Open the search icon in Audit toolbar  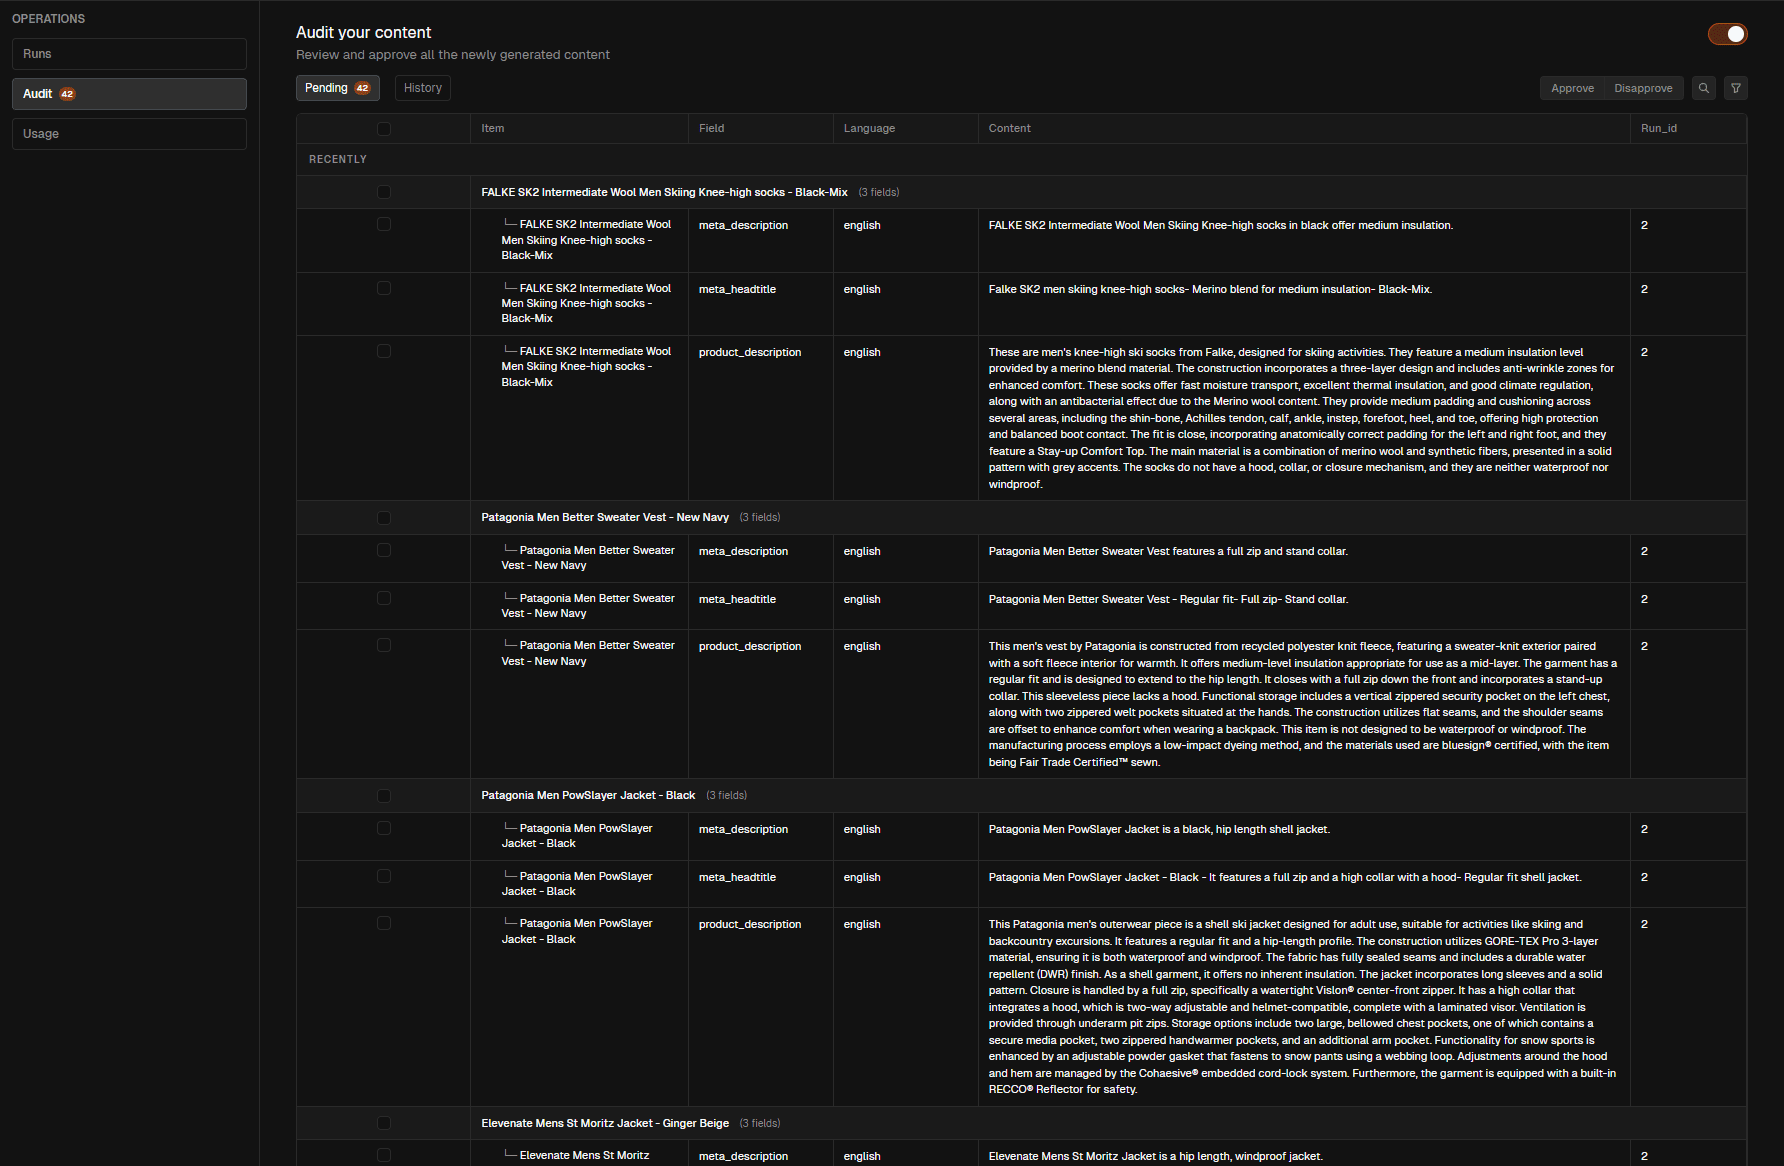(x=1704, y=88)
